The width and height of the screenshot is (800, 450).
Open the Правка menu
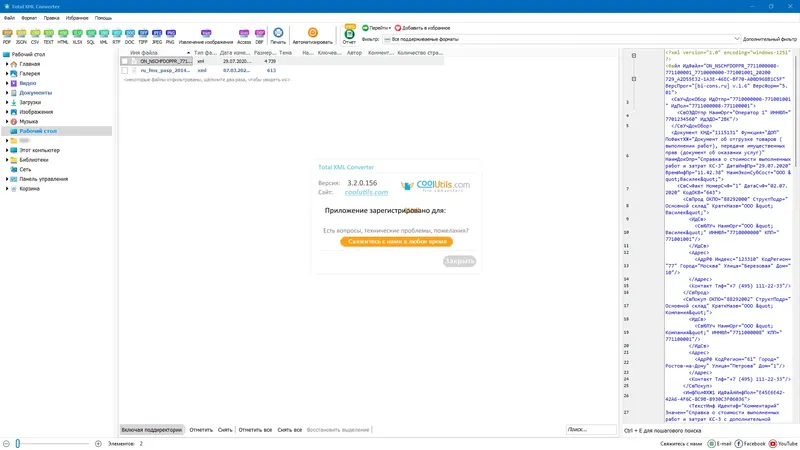(x=52, y=18)
